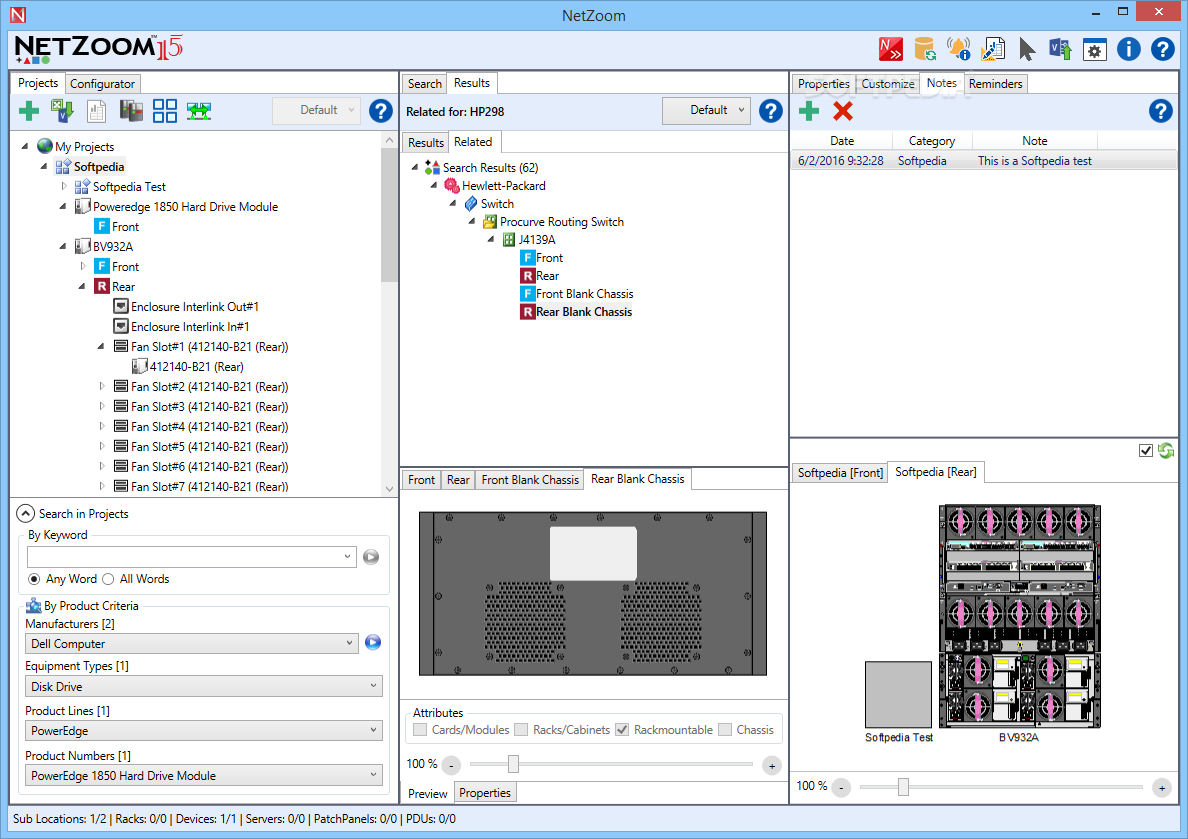Open help for the Notes panel
Viewport: 1188px width, 839px height.
(x=1160, y=111)
